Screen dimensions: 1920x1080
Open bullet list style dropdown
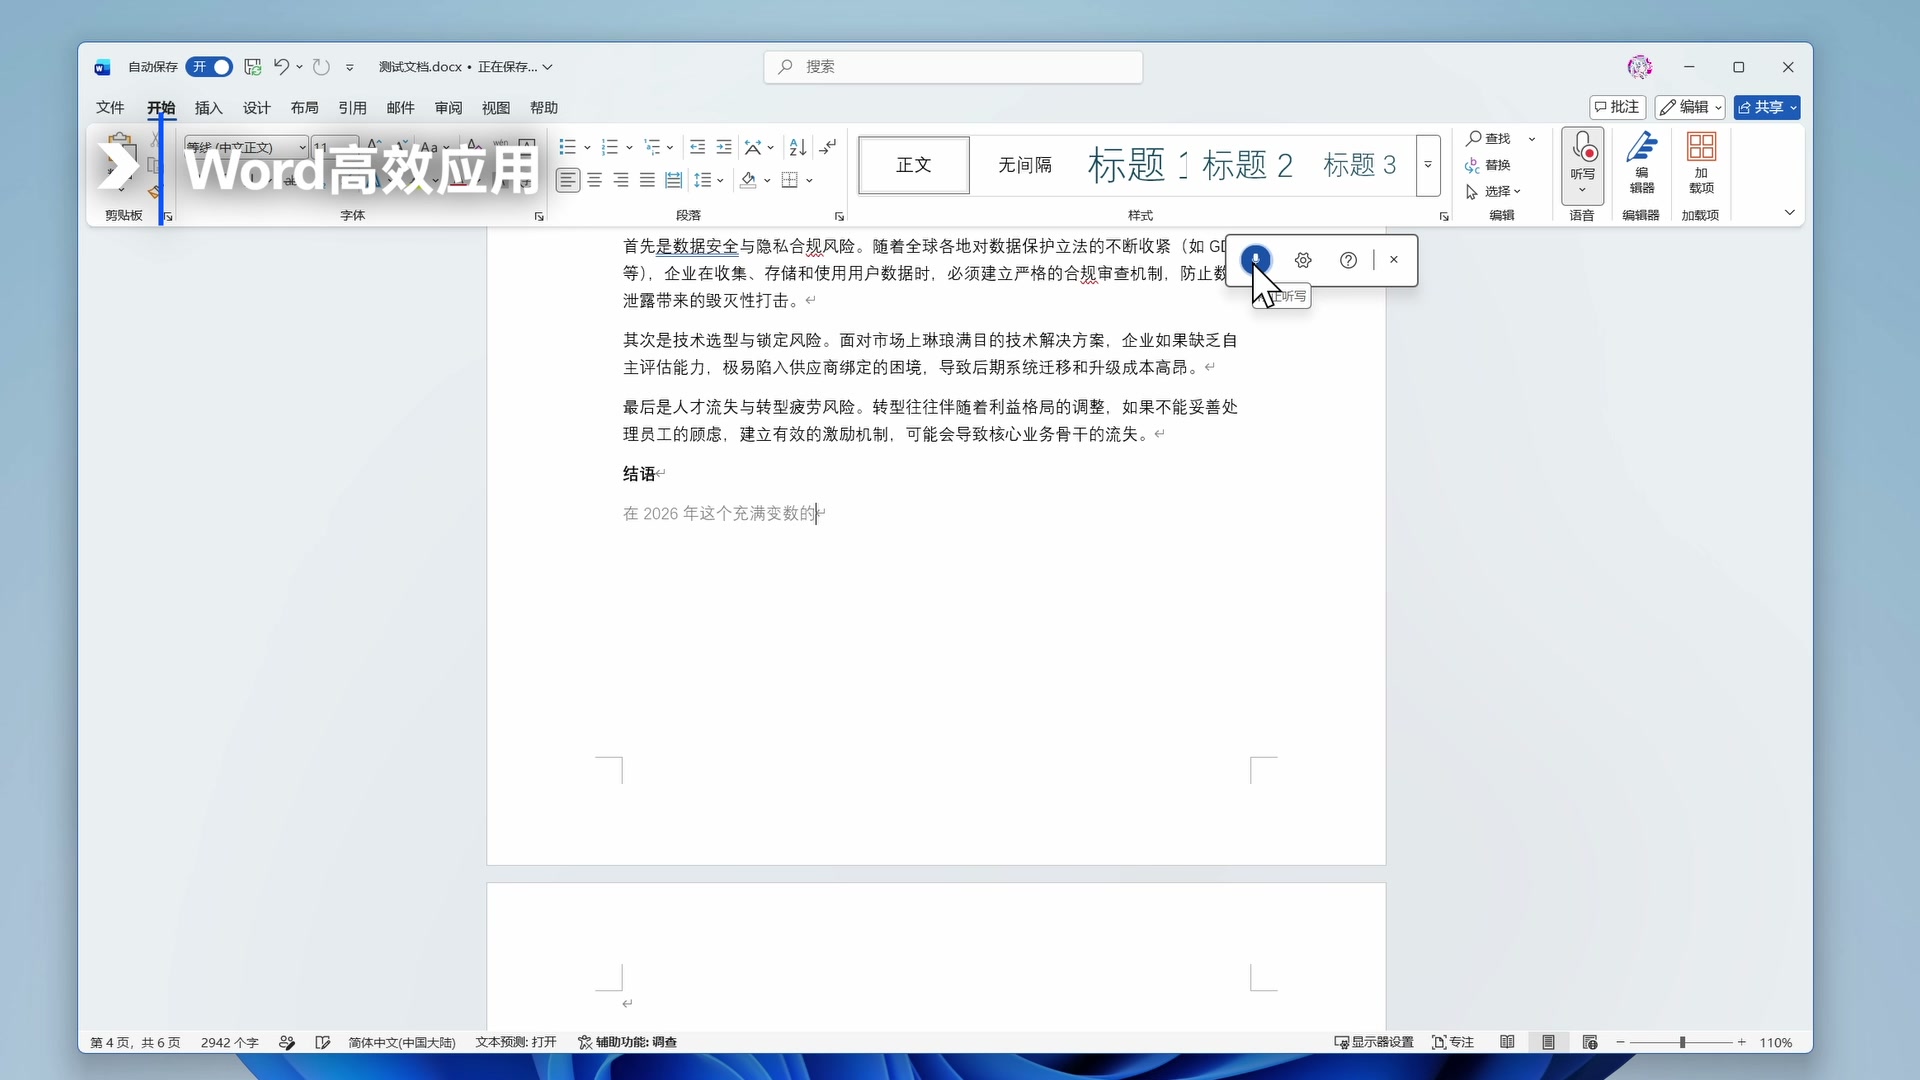587,148
